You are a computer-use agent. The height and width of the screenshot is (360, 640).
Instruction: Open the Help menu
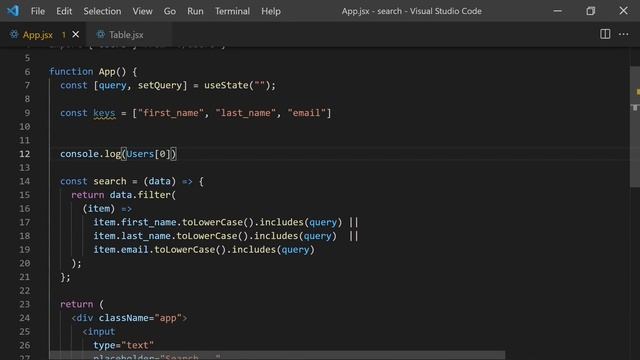(271, 11)
